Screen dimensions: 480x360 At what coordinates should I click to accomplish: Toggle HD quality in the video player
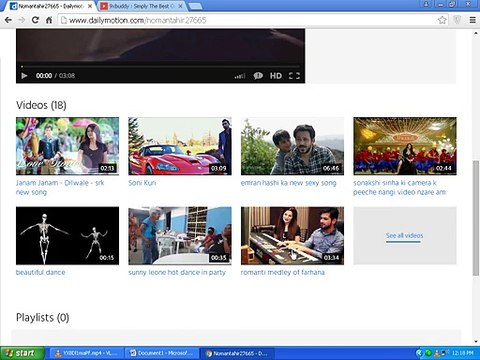coord(276,76)
